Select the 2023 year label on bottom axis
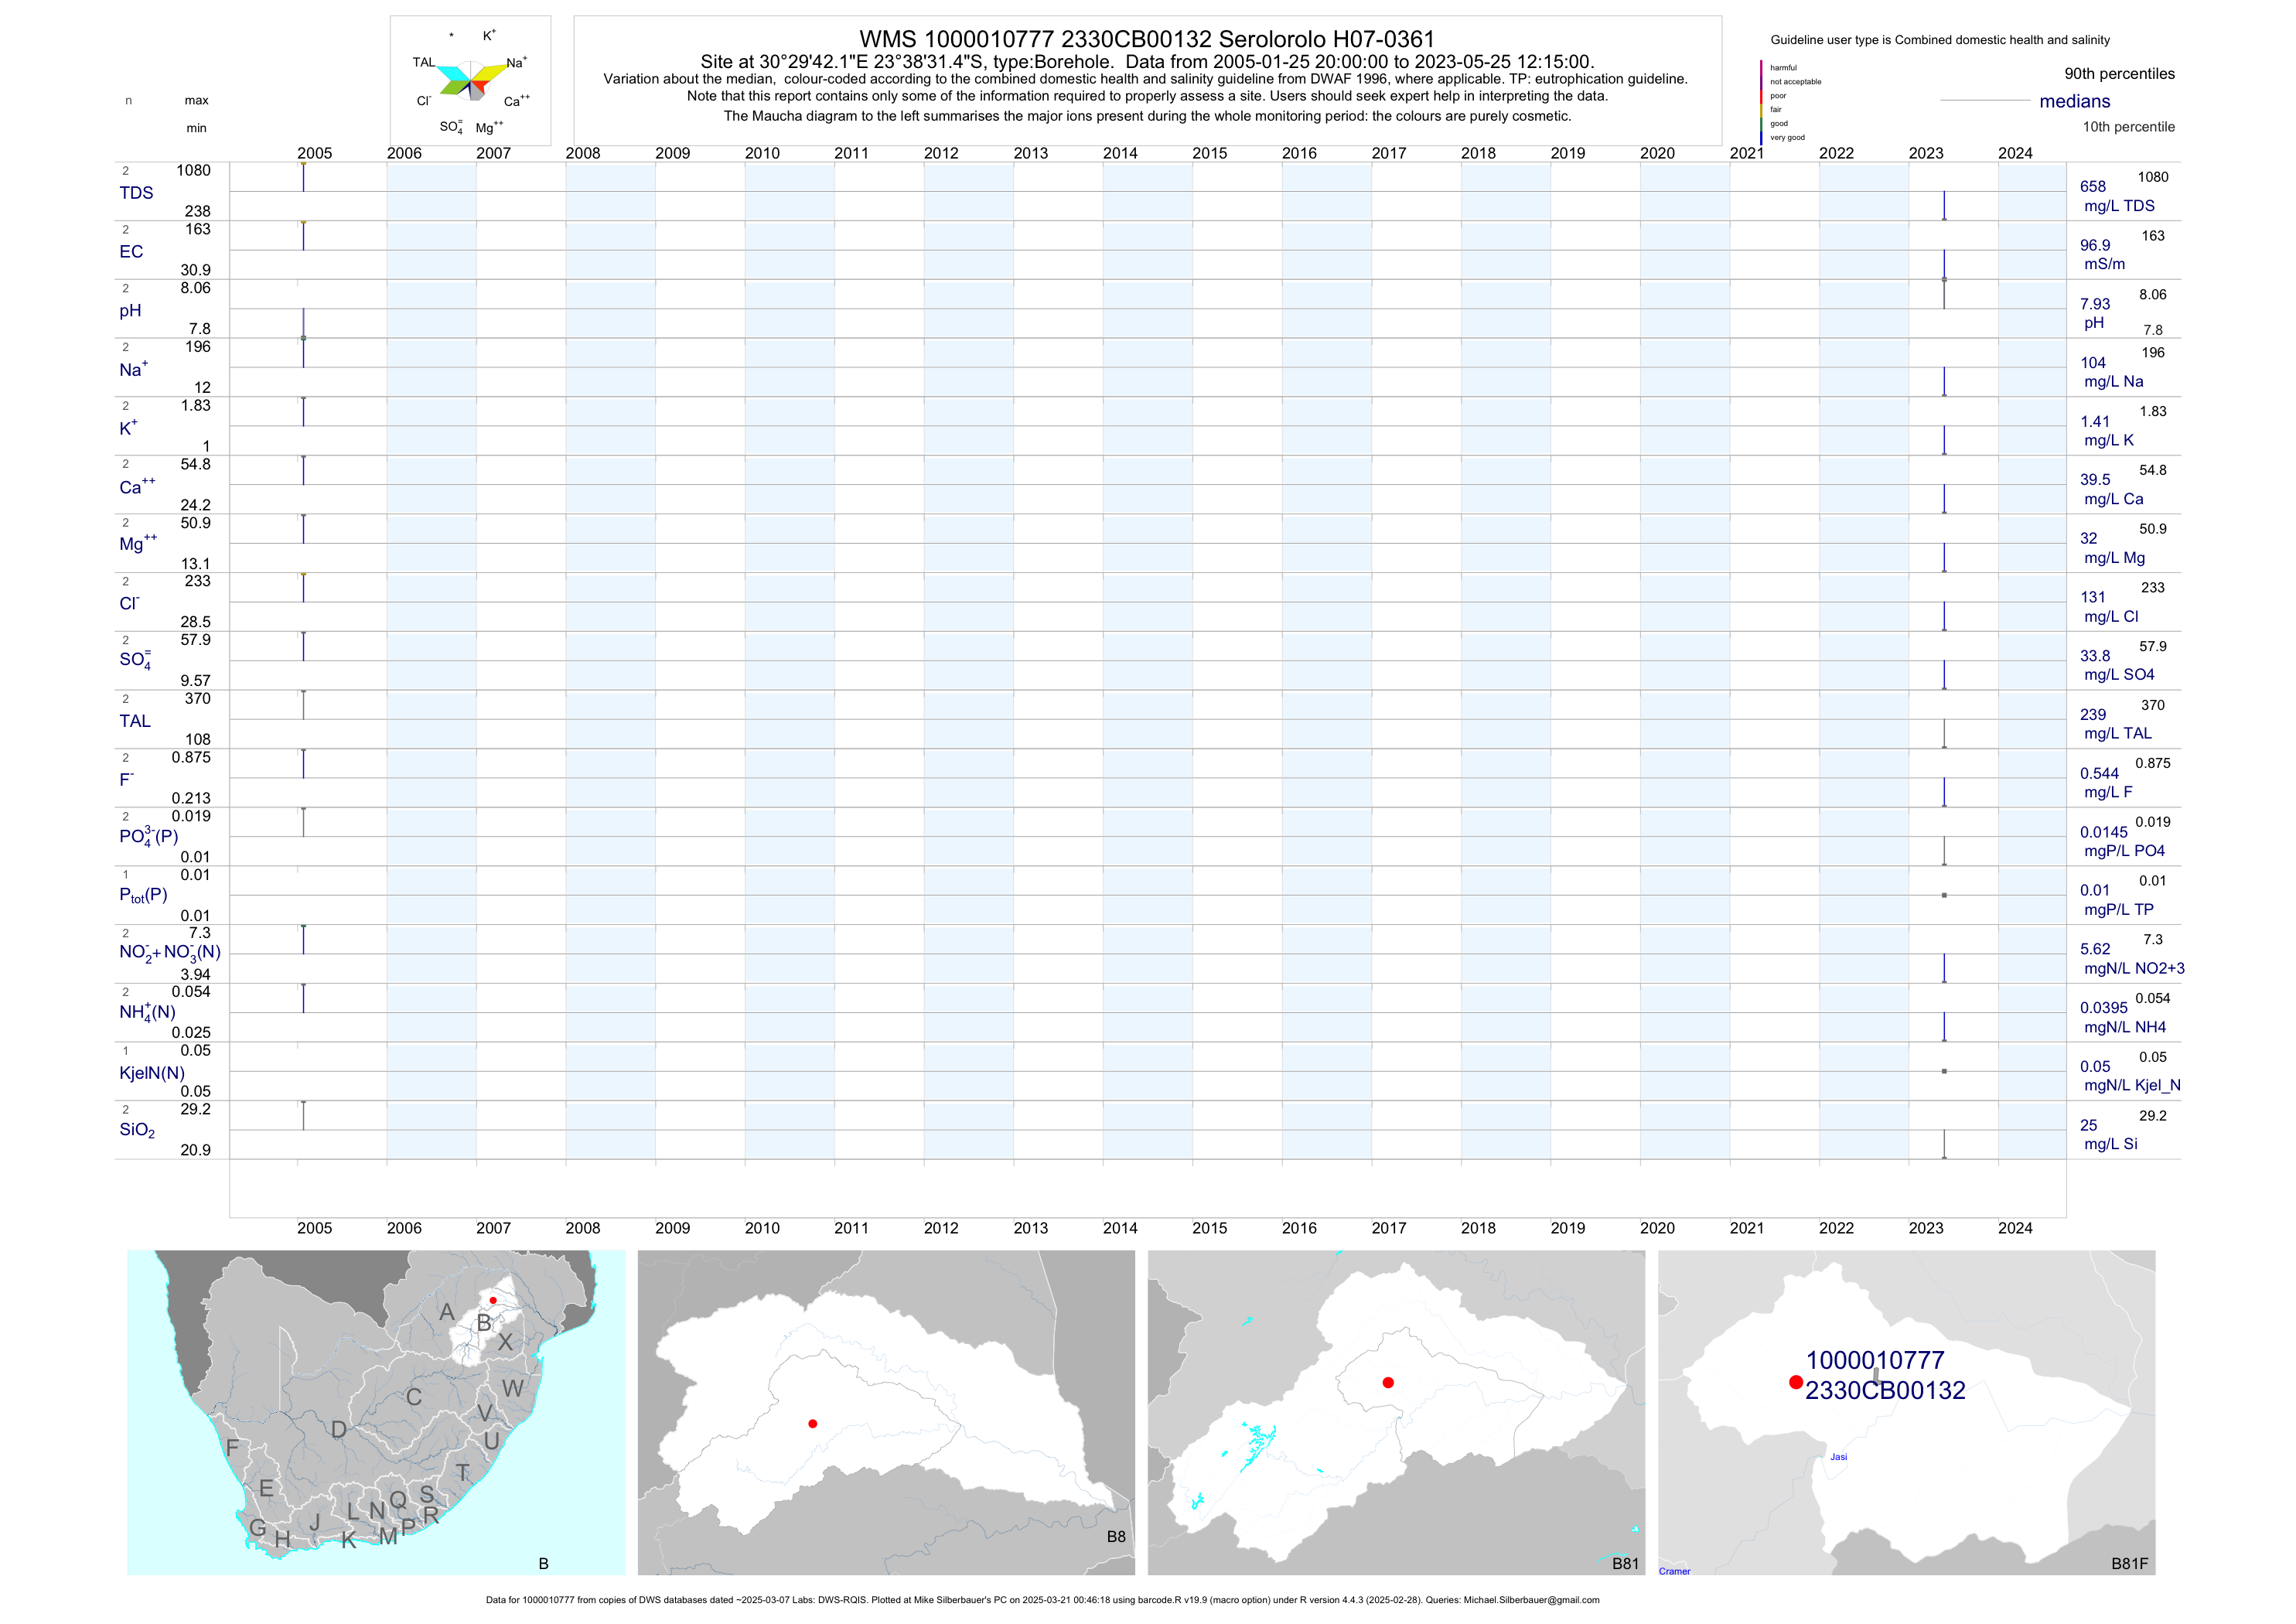Screen dimensions: 2296x1624 point(1925,1228)
